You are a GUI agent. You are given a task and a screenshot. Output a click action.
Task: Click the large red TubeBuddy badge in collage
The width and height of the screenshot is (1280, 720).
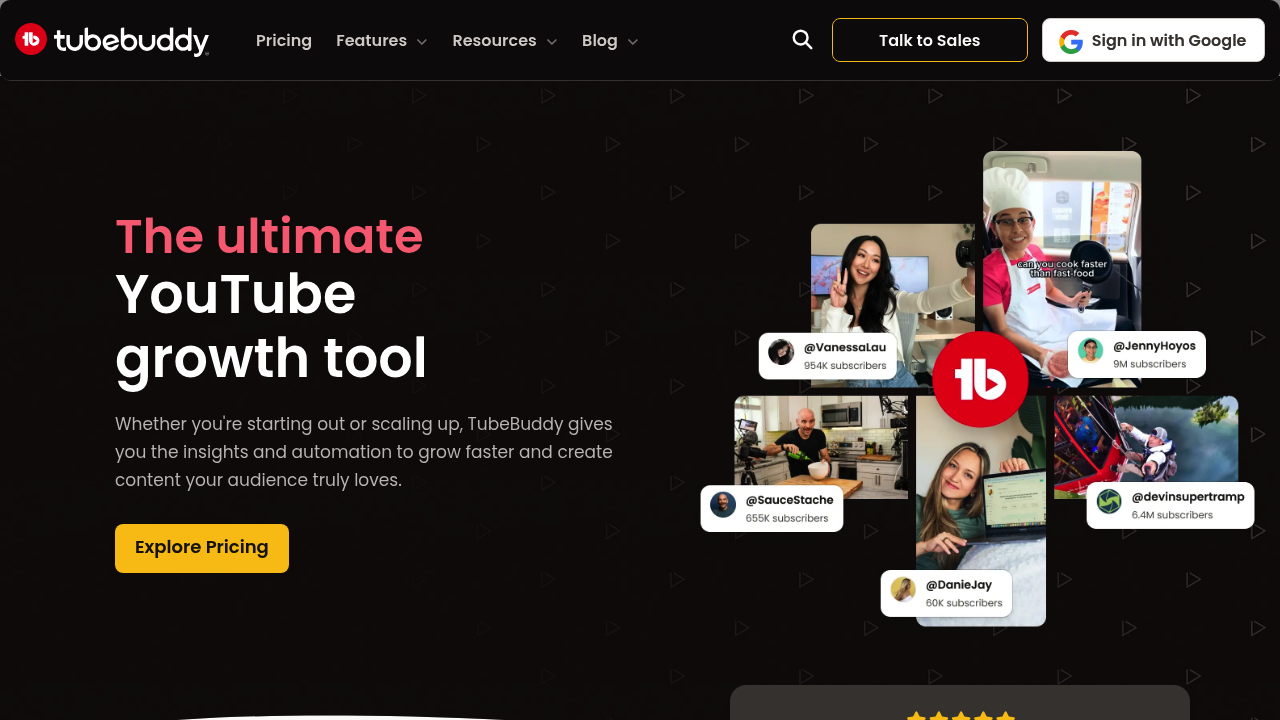[x=980, y=380]
